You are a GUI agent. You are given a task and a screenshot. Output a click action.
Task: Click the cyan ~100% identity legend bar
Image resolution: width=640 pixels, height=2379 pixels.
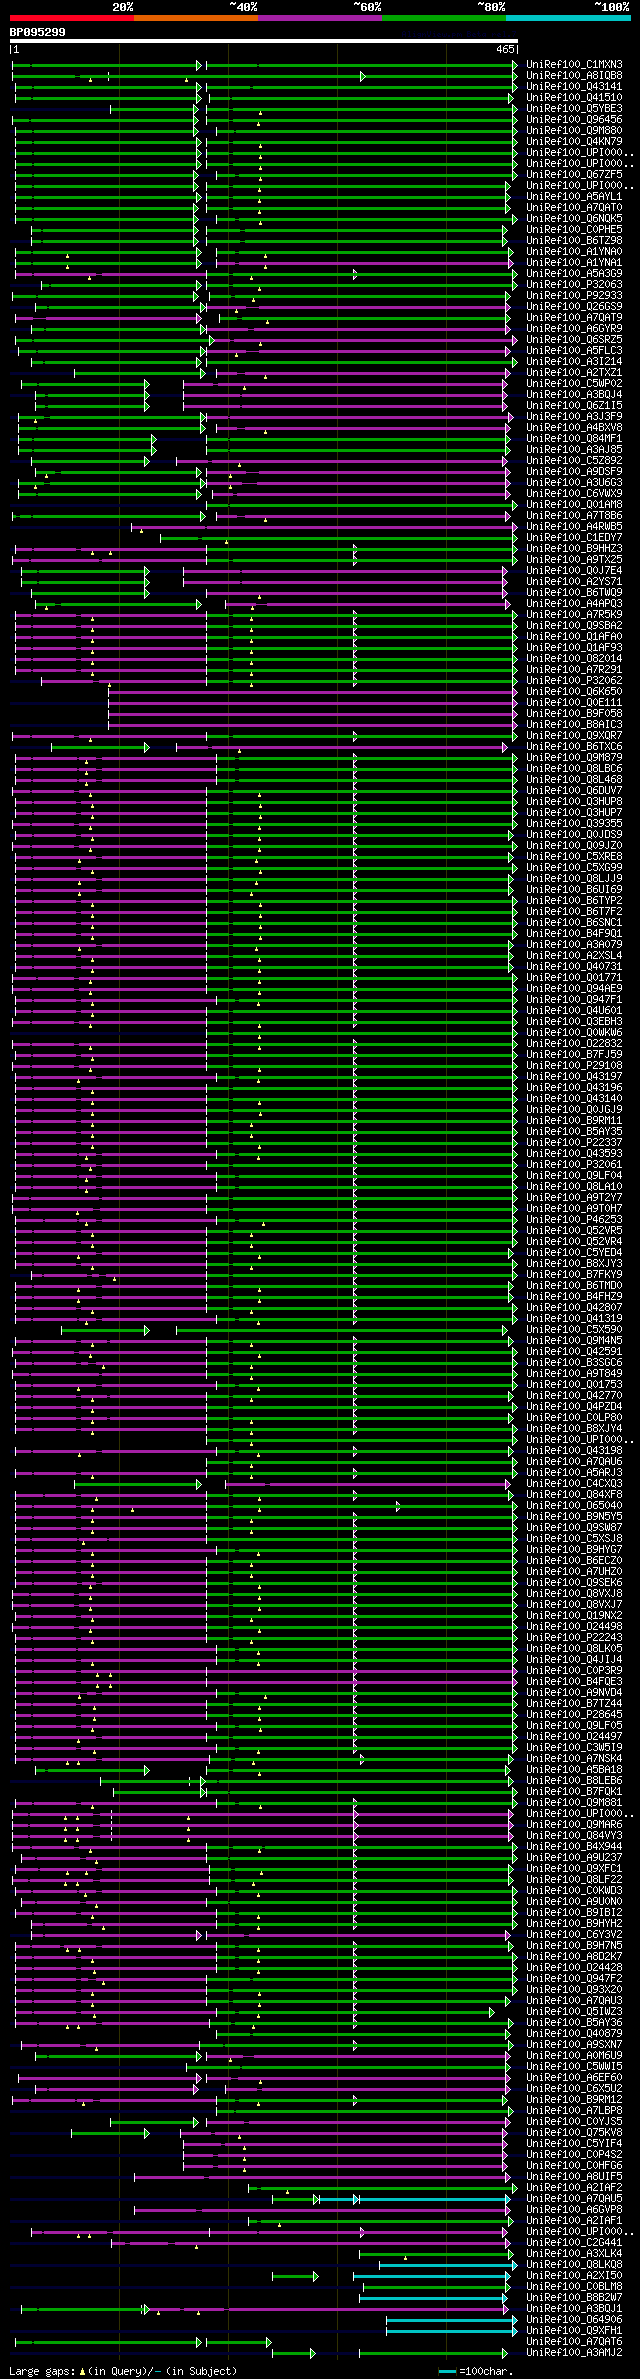(568, 18)
